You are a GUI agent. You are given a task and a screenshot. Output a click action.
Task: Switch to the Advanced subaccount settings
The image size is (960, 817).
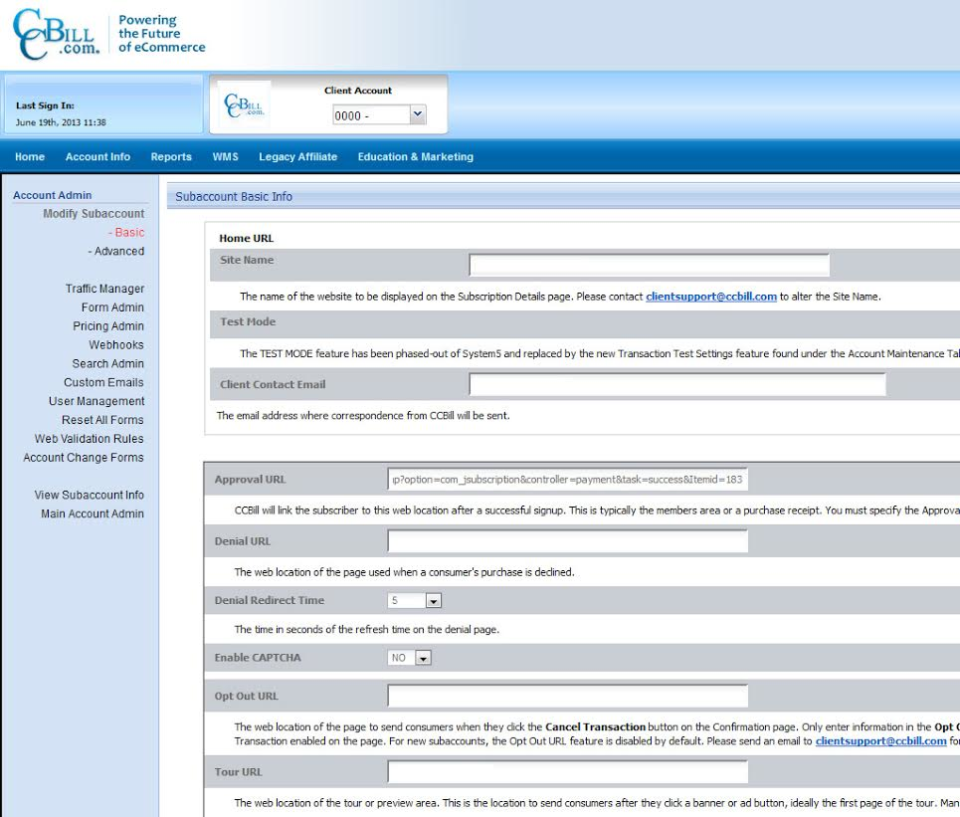(114, 251)
